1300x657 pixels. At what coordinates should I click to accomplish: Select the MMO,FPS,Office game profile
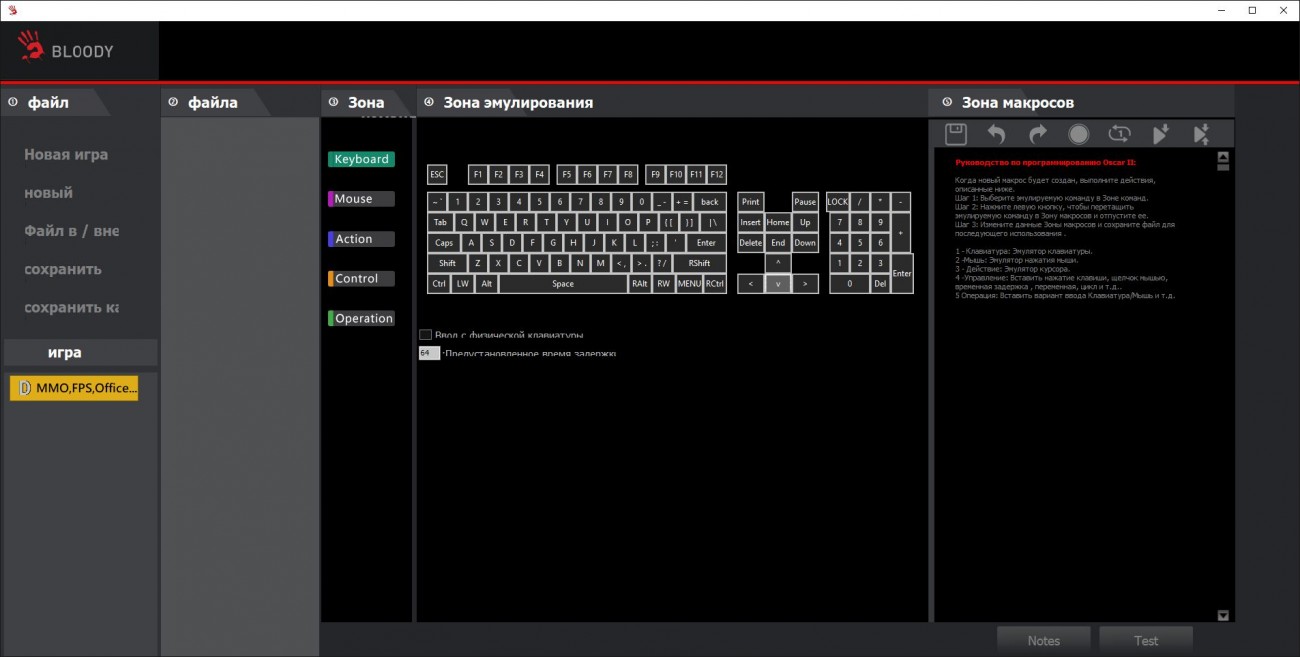(74, 388)
